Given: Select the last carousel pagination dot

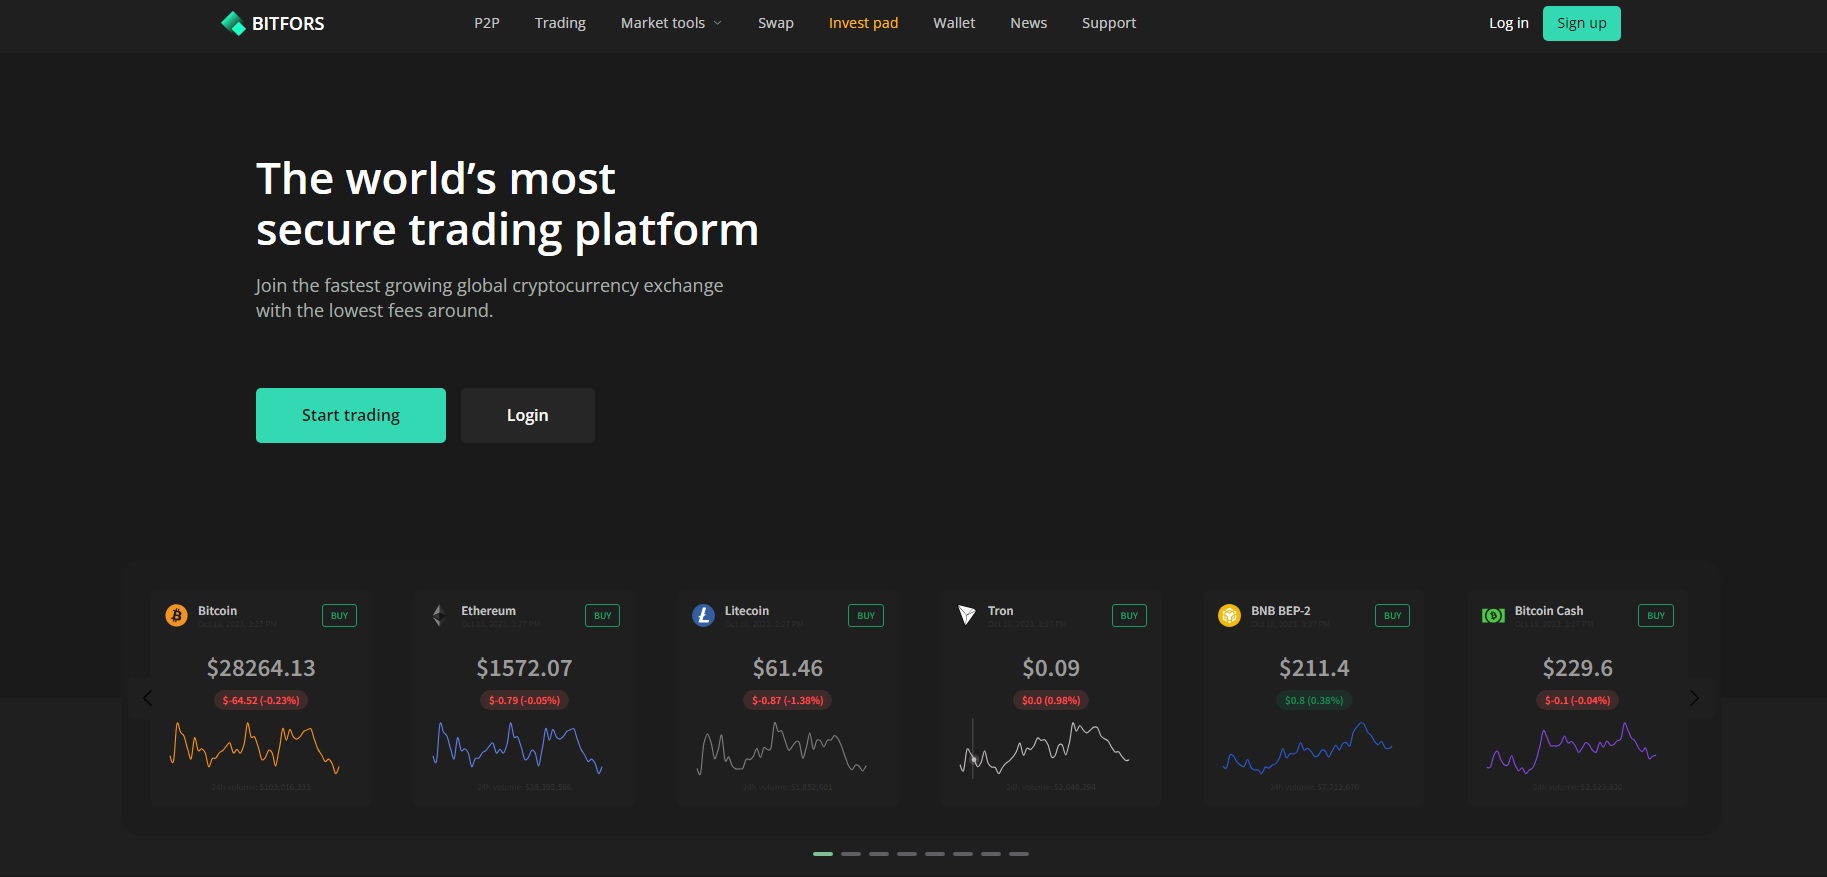Looking at the screenshot, I should coord(1019,854).
